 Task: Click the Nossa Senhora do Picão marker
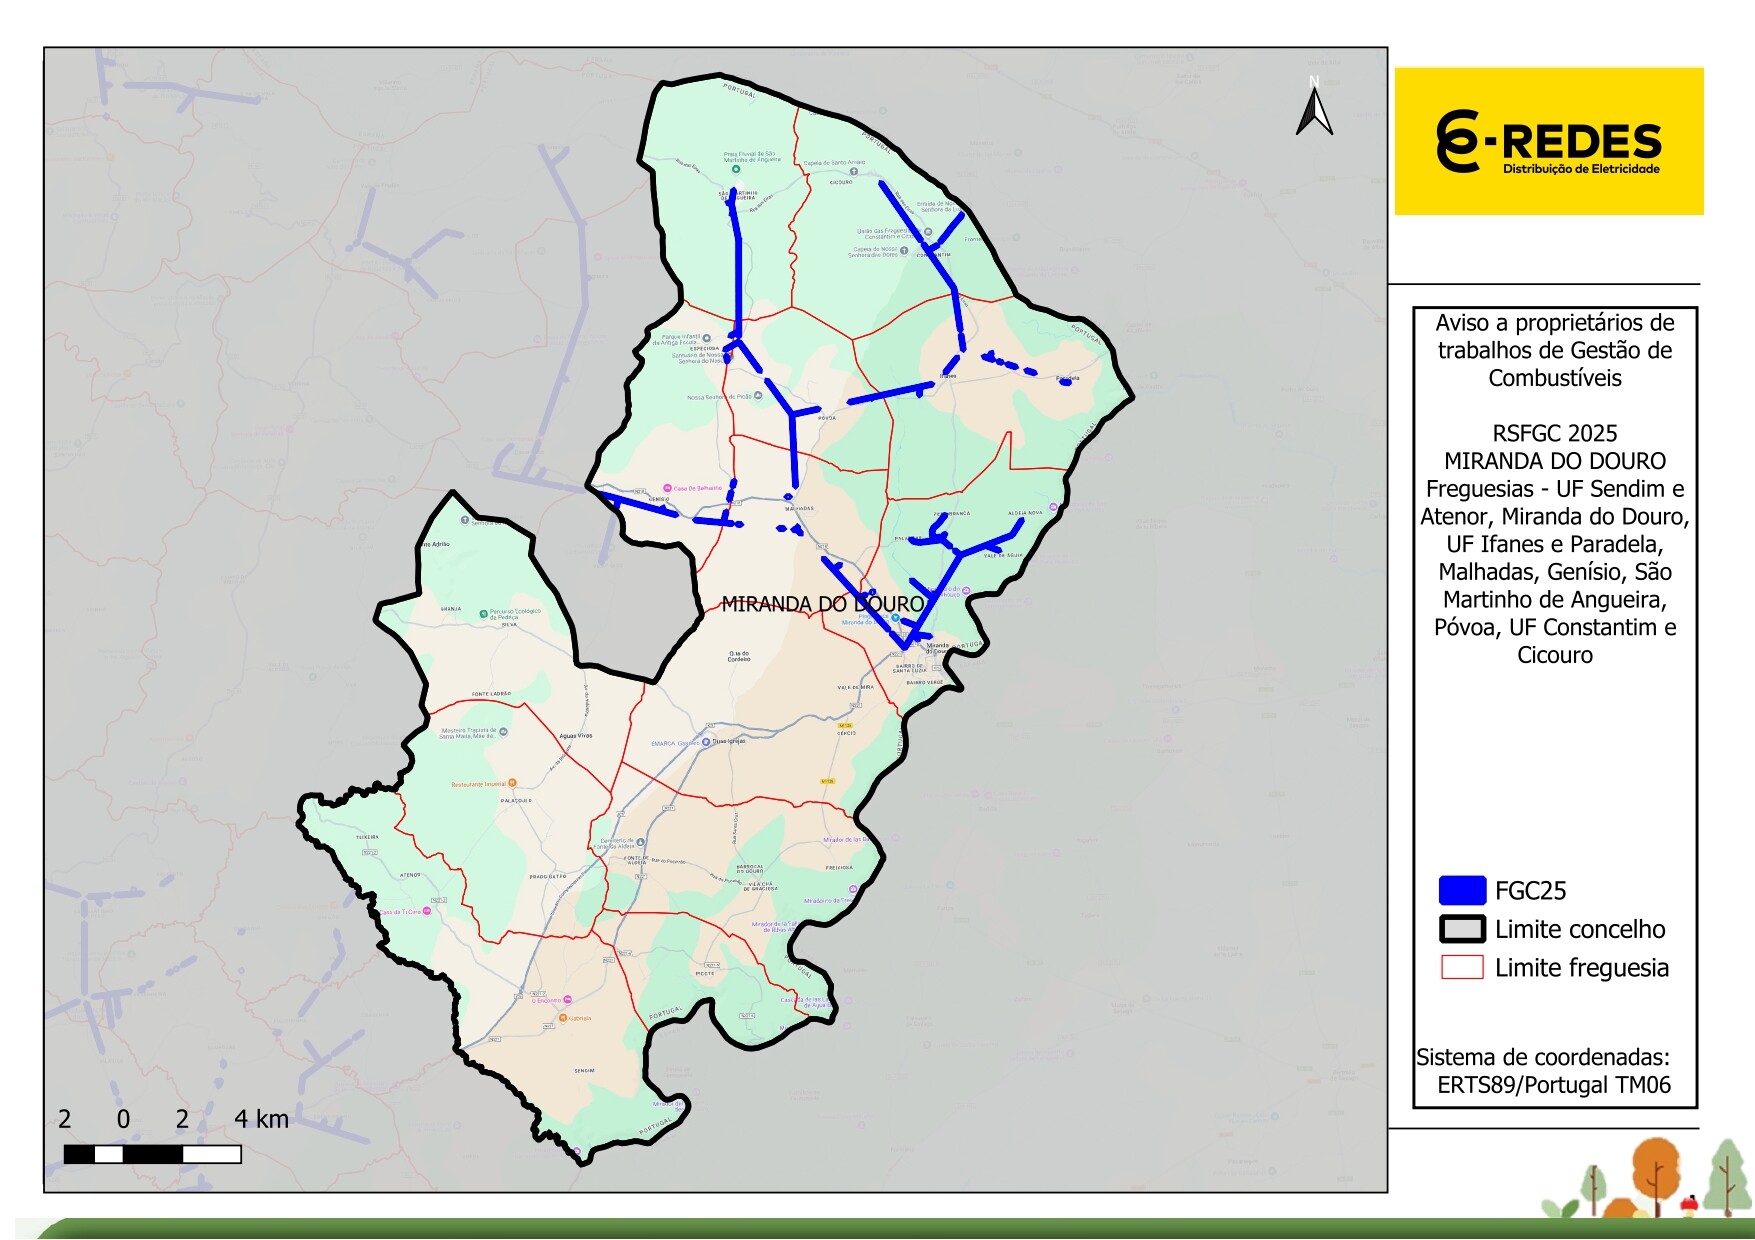click(x=757, y=396)
